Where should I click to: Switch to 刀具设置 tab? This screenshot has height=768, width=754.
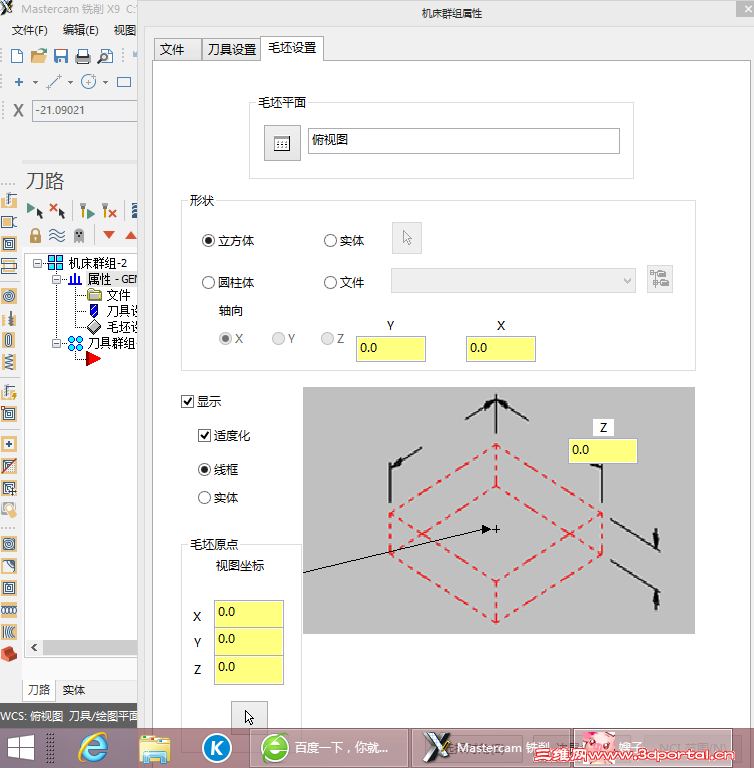click(x=231, y=49)
